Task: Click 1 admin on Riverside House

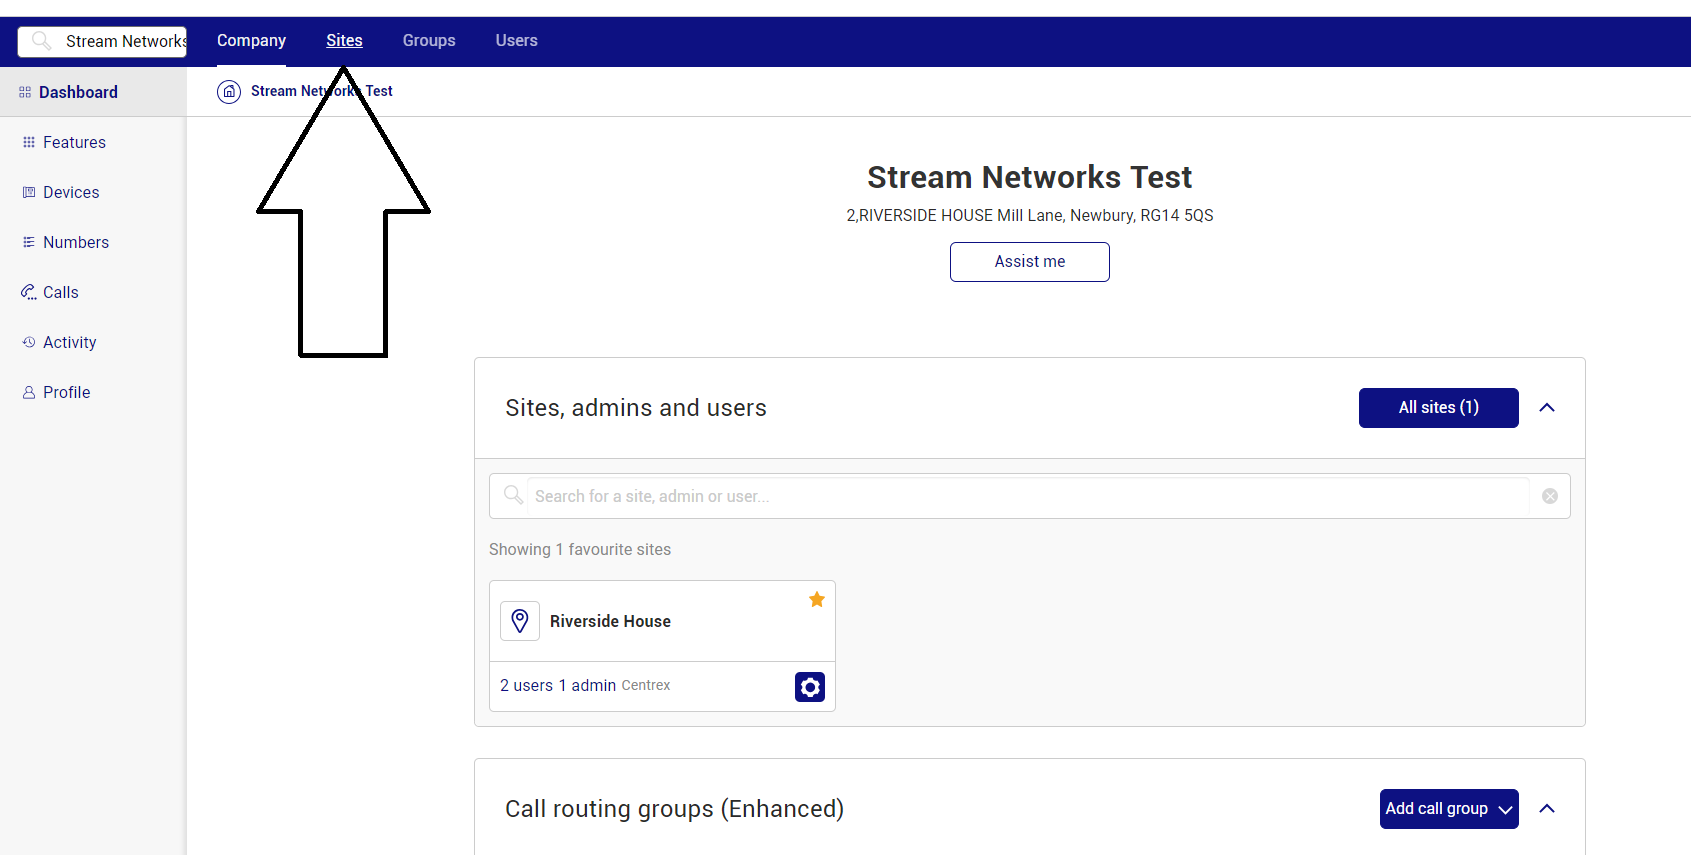Action: [x=587, y=686]
